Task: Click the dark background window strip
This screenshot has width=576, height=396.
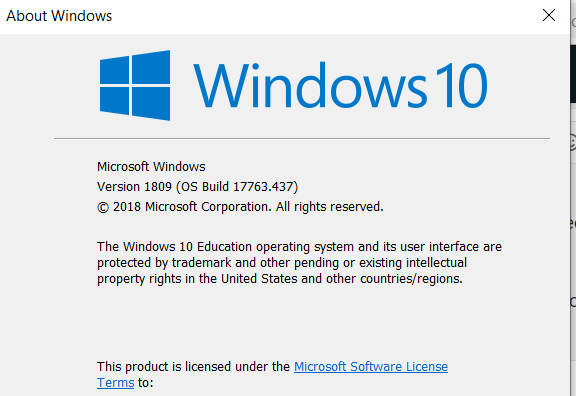Action: click(x=573, y=73)
